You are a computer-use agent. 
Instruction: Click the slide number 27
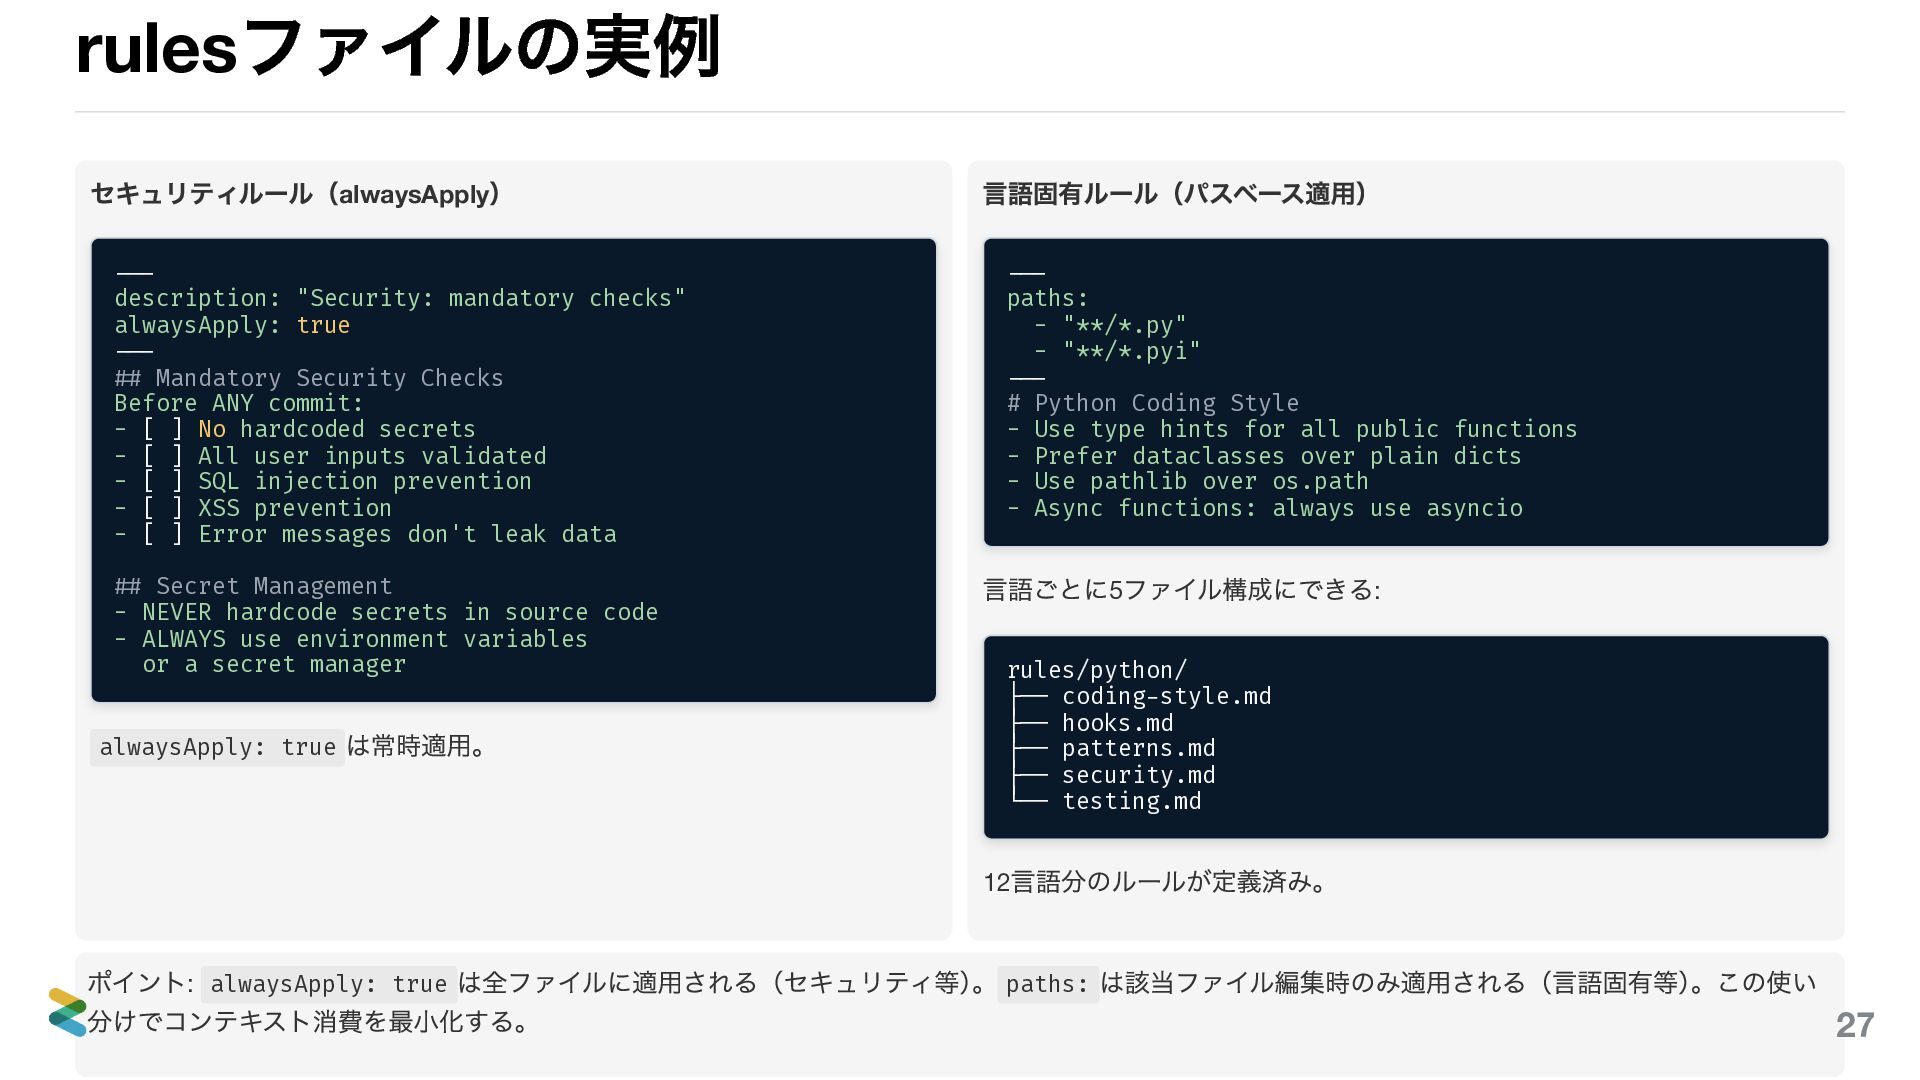coord(1854,1025)
